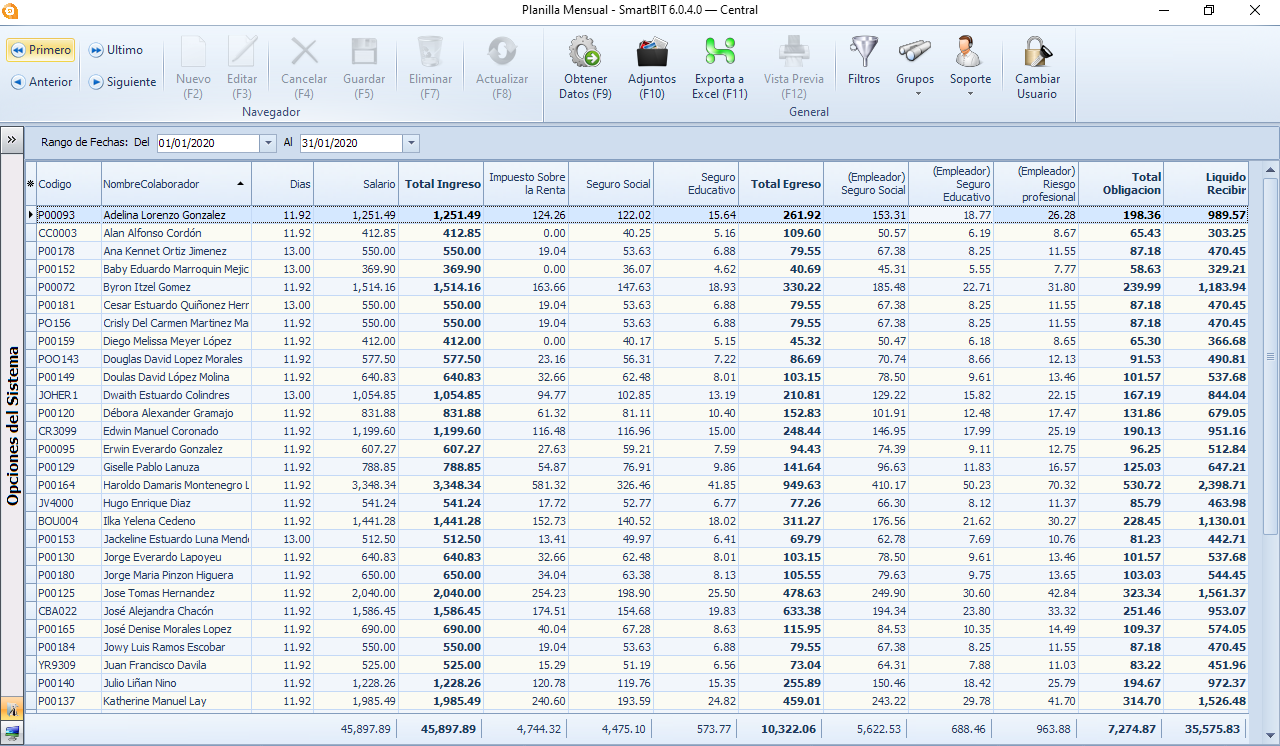Move to next record with Siguiente
This screenshot has height=746, width=1280.
click(122, 82)
